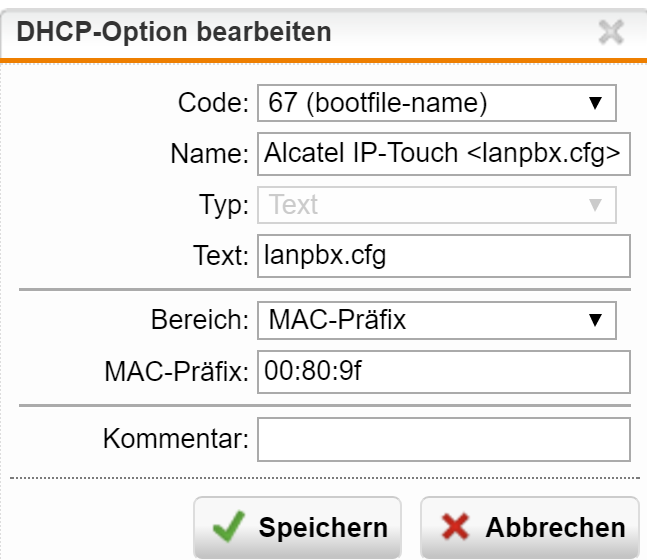This screenshot has height=560, width=647.
Task: Click the Kommentar: label
Action: (x=176, y=438)
